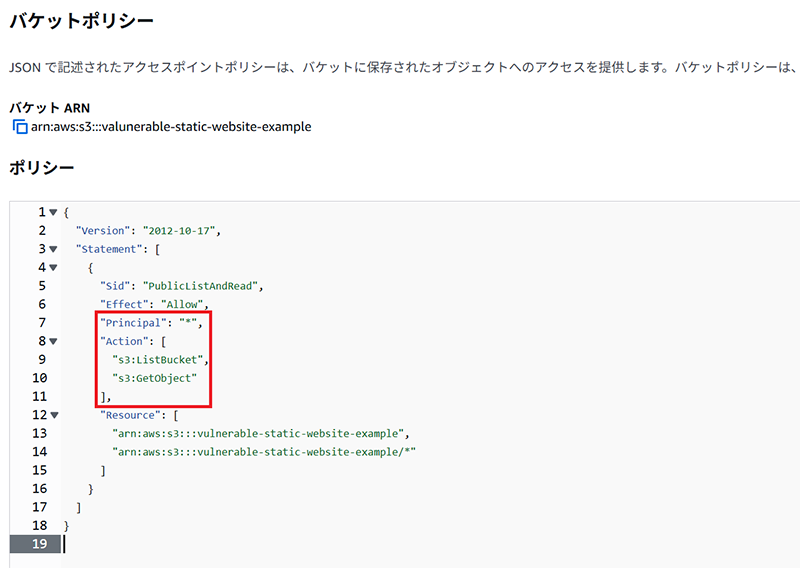Screen dimensions: 800x568
Task: Click the "PublicListAndRead" Sid value
Action: [x=202, y=286]
